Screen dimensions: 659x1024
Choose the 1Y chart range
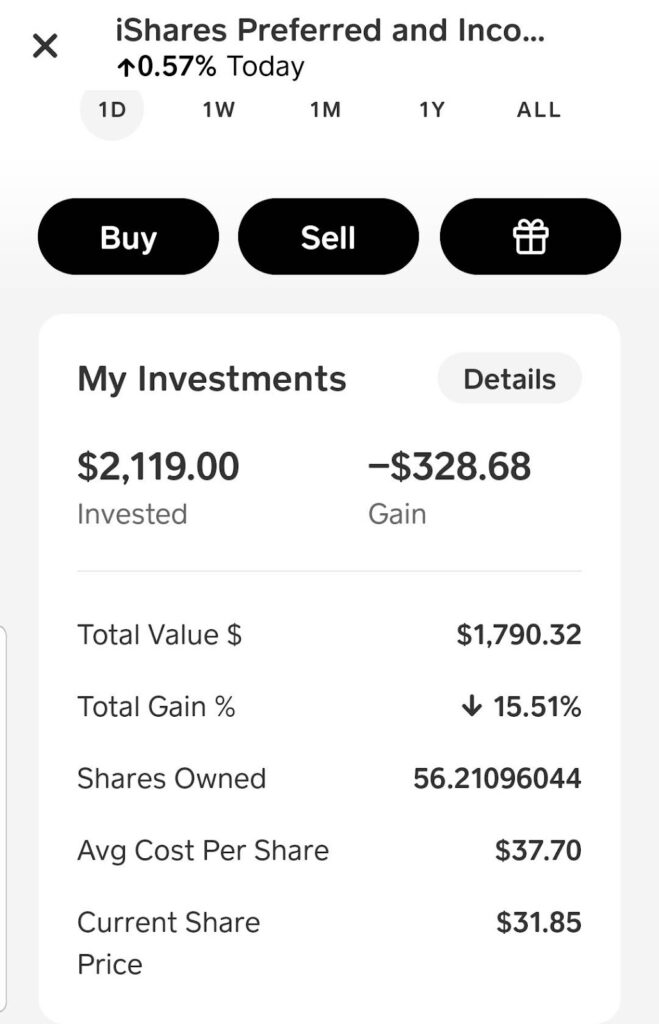(431, 110)
